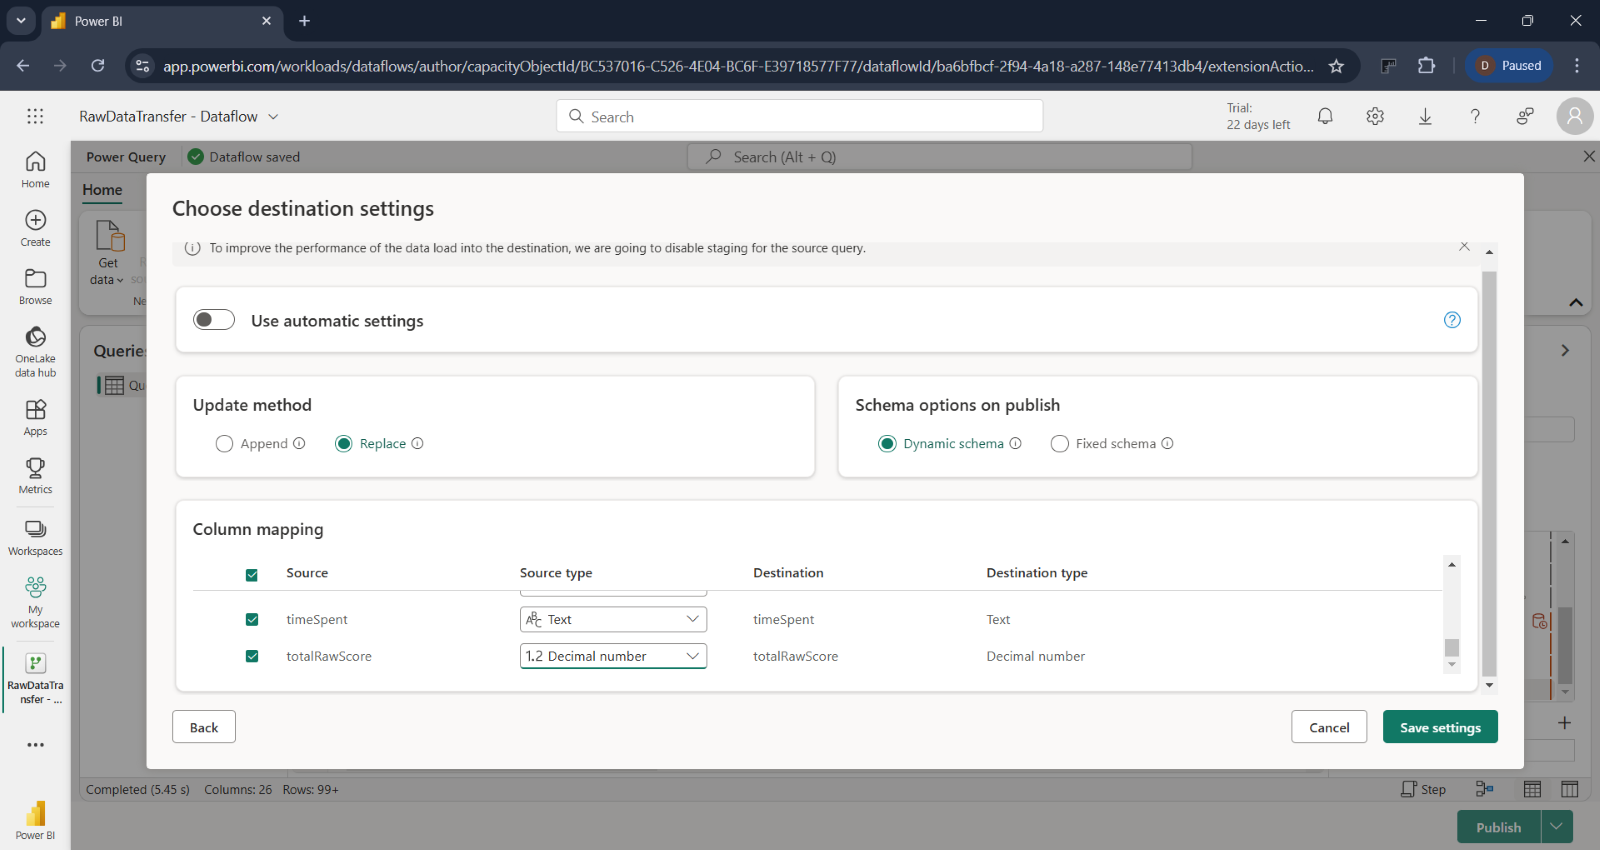This screenshot has height=850, width=1600.
Task: Expand the RawDataTransfer Dataflow title dropdown
Action: click(x=273, y=117)
